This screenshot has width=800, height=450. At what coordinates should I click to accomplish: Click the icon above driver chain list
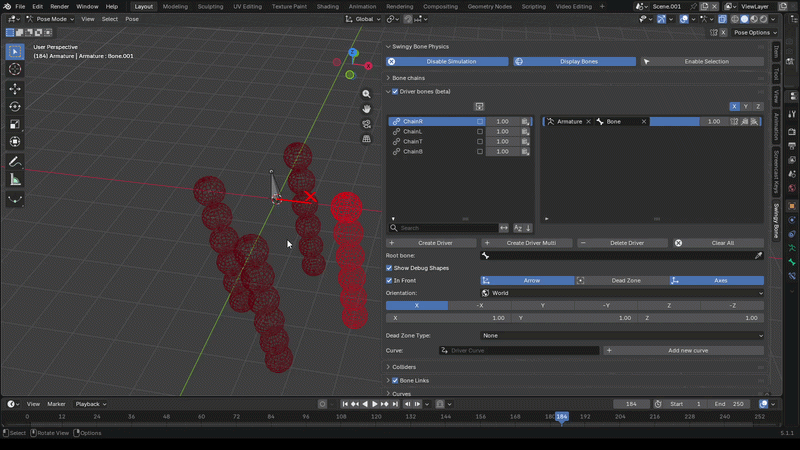coord(479,107)
